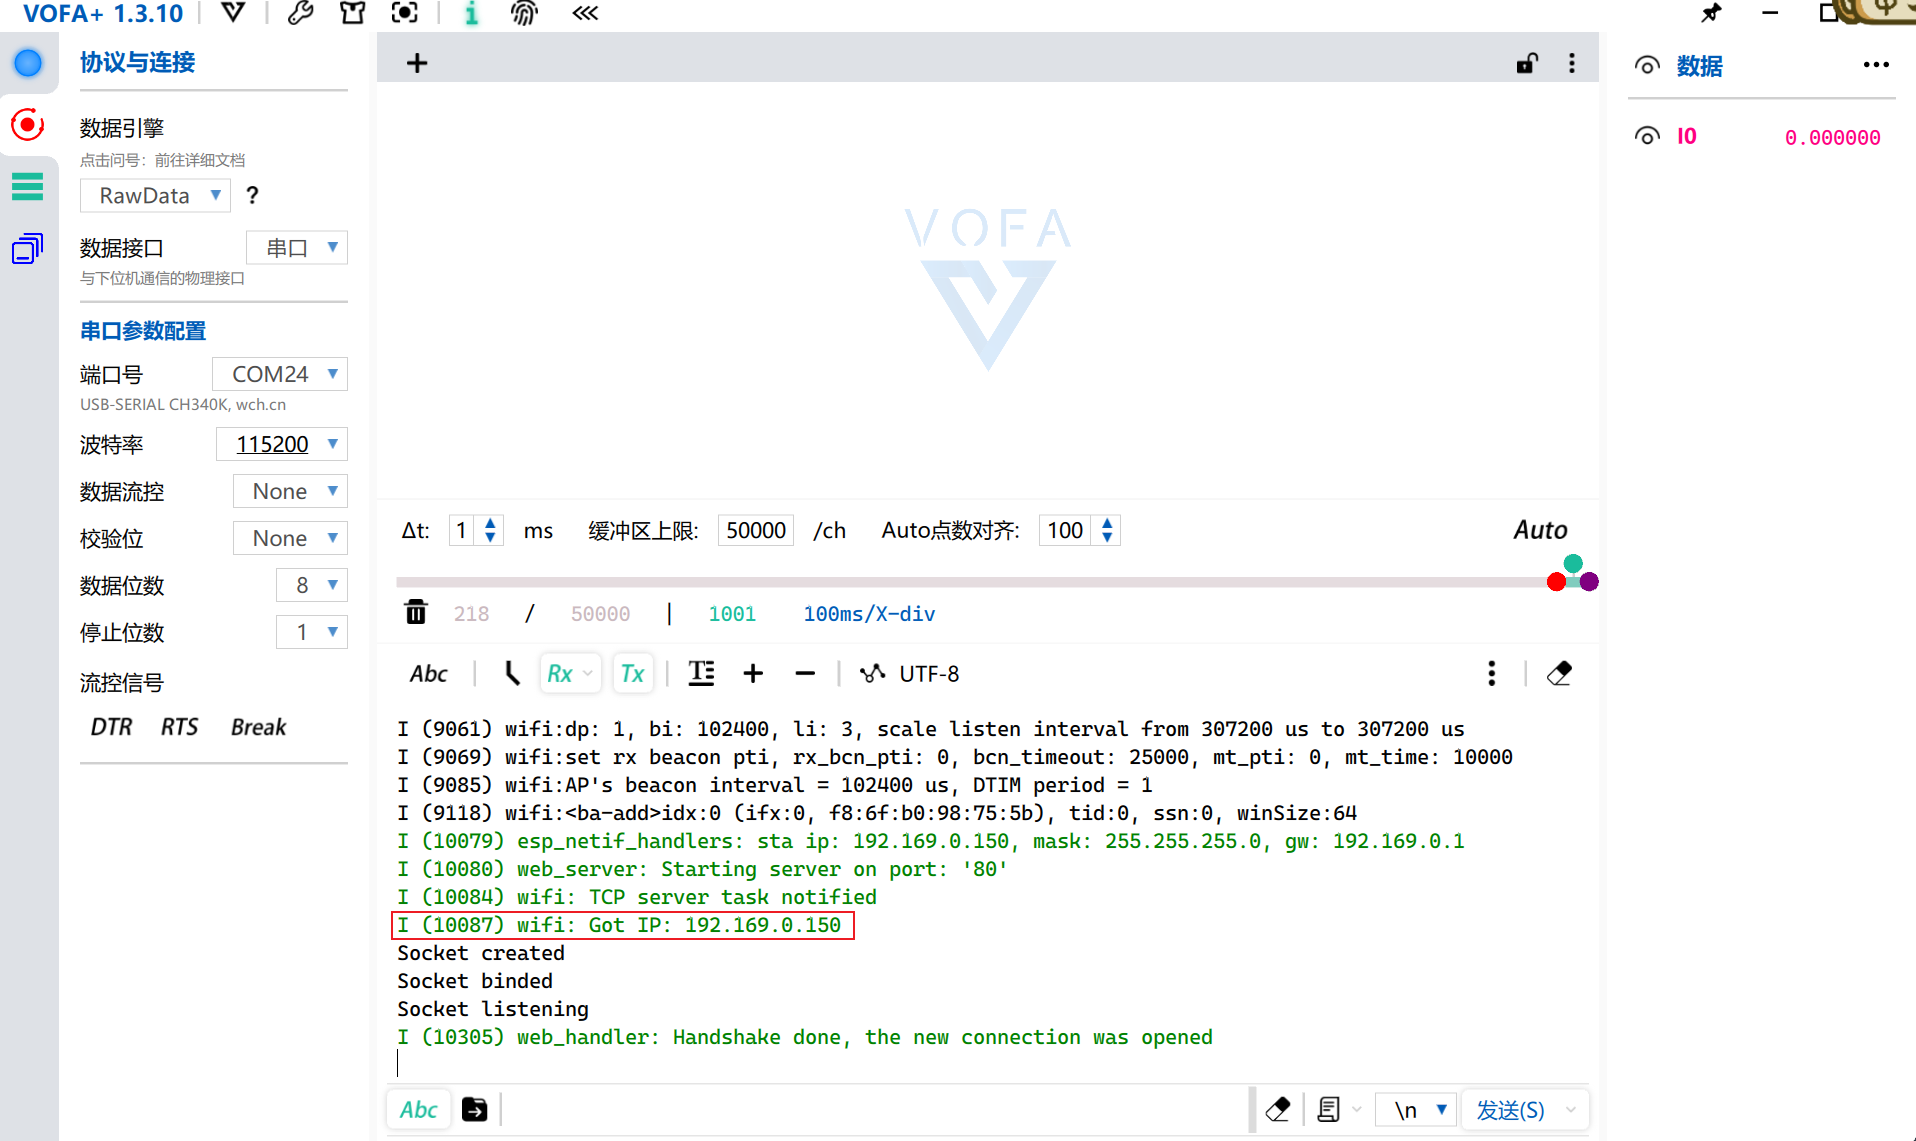Click the Auto点数对齐 100 input field
This screenshot has width=1916, height=1141.
click(1067, 530)
